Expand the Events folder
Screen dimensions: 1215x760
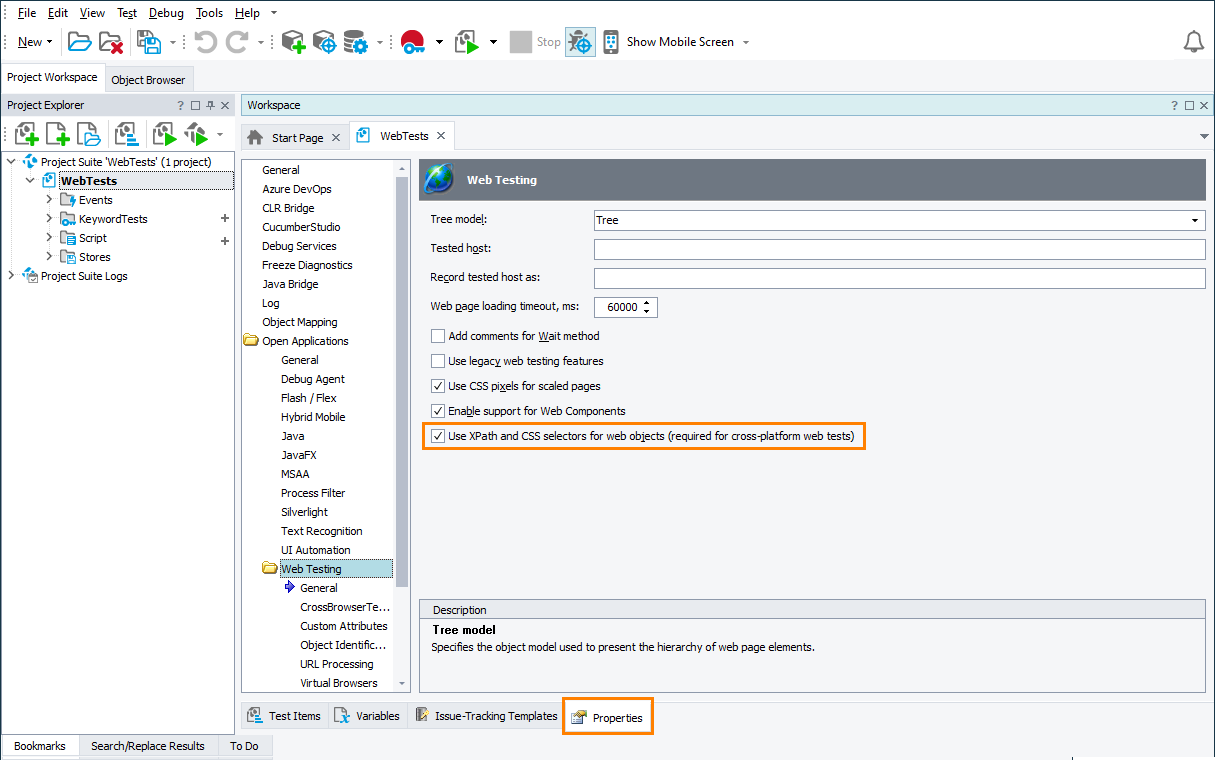click(49, 199)
